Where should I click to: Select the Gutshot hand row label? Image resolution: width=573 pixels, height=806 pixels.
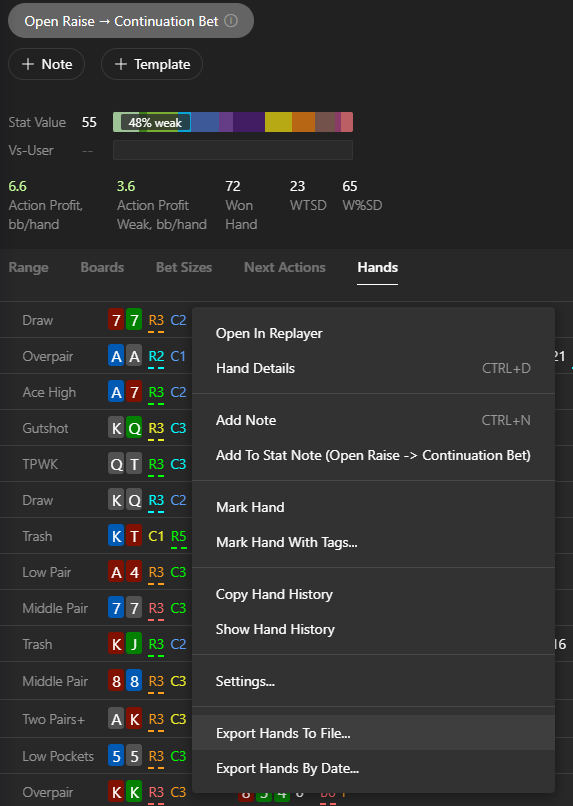click(x=45, y=428)
